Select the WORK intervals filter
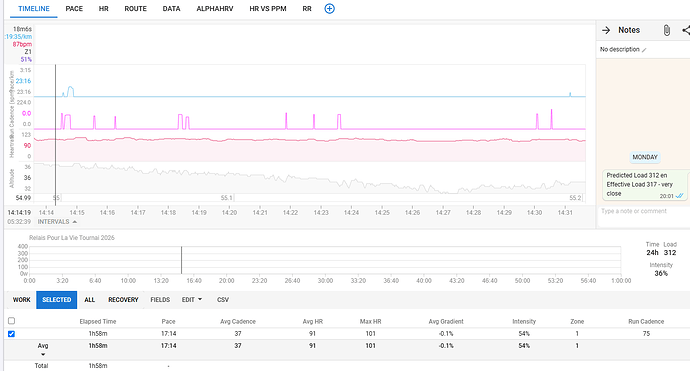 point(21,300)
